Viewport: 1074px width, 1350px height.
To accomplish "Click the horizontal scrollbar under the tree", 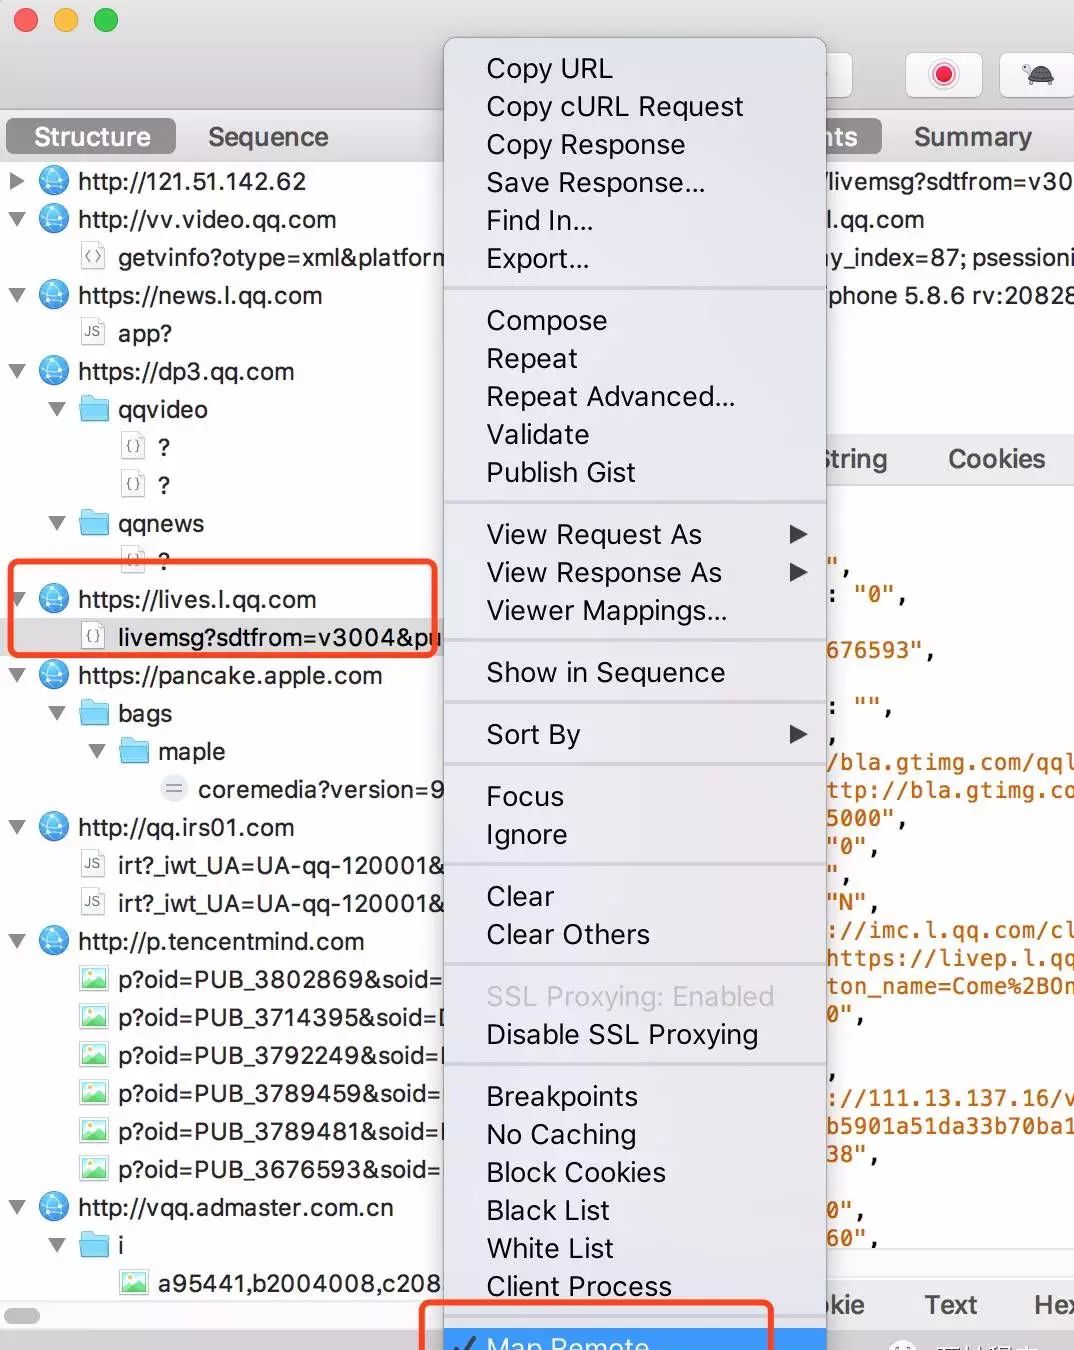I will tap(22, 1316).
